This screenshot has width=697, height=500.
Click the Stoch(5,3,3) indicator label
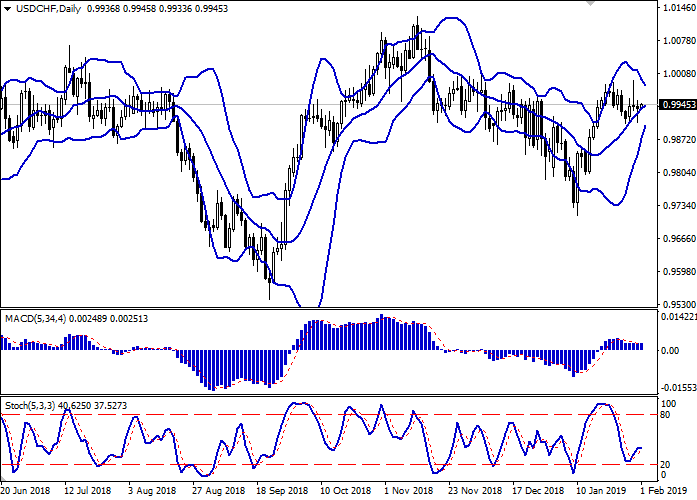pos(30,406)
